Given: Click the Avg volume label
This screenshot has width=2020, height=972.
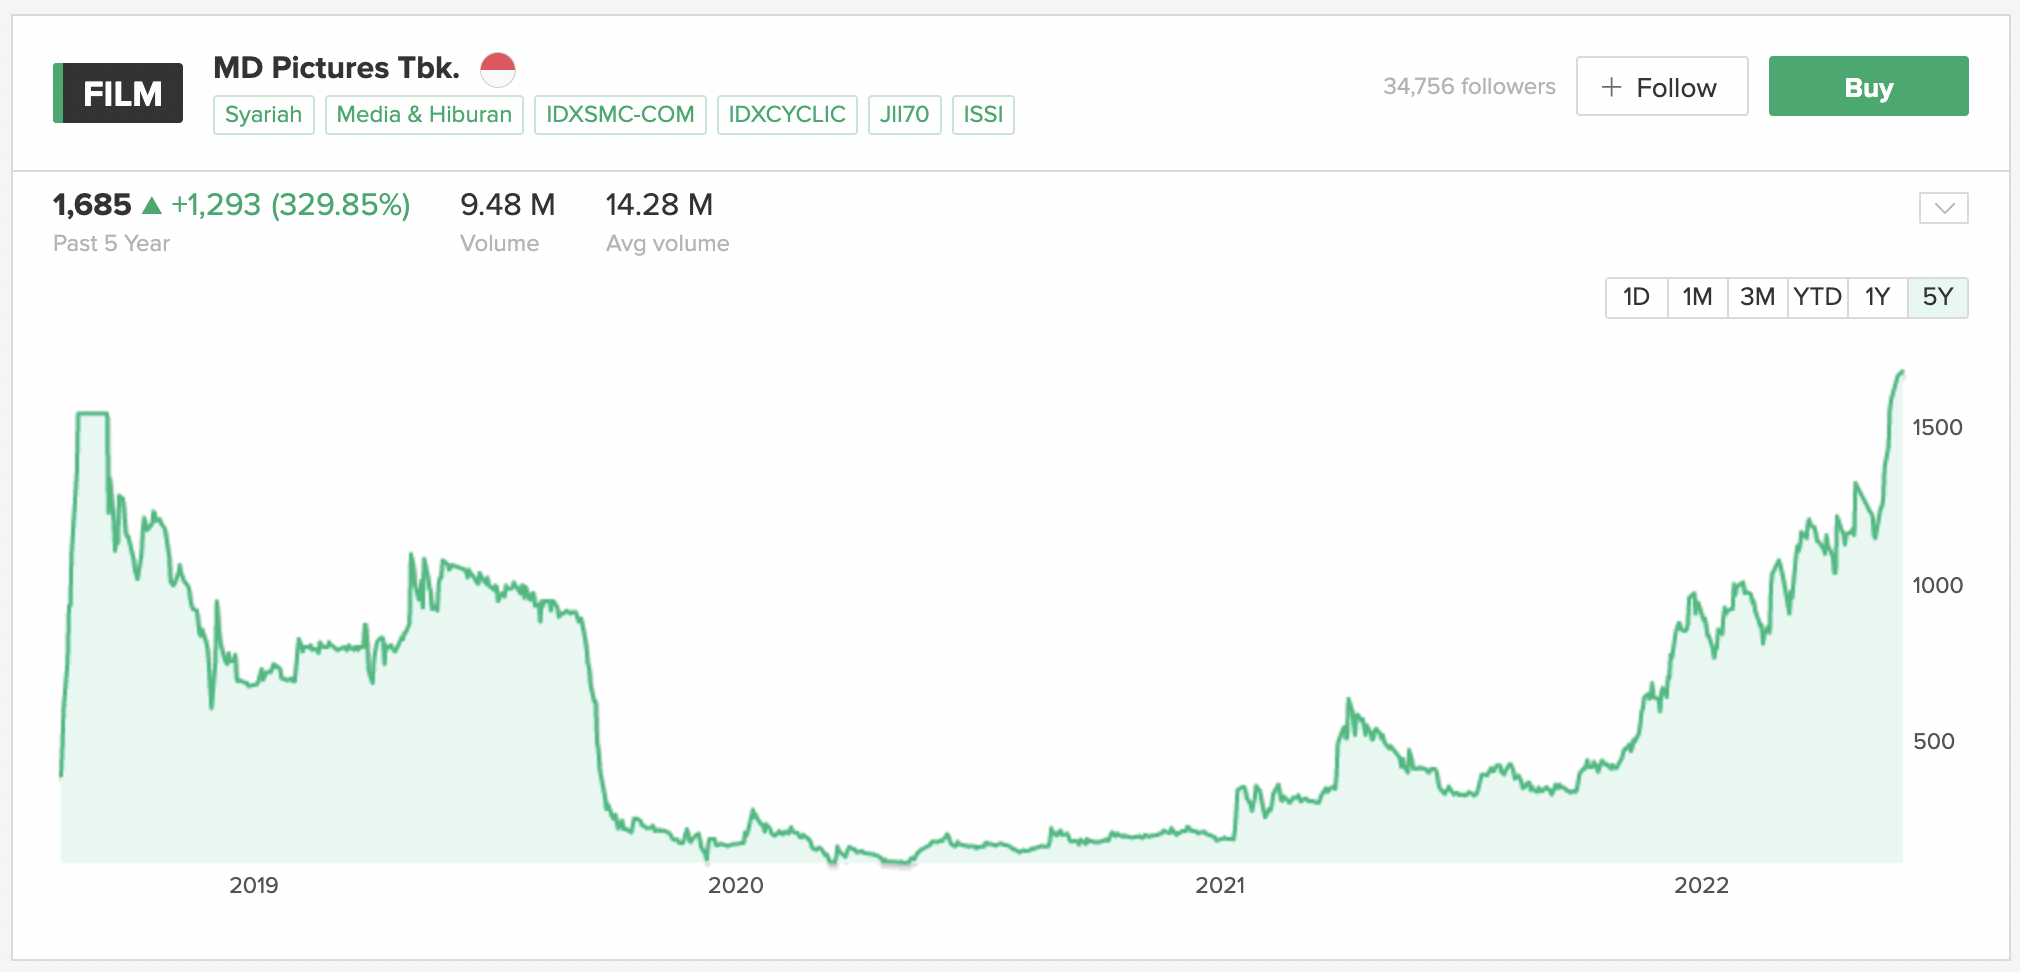Looking at the screenshot, I should [x=667, y=244].
